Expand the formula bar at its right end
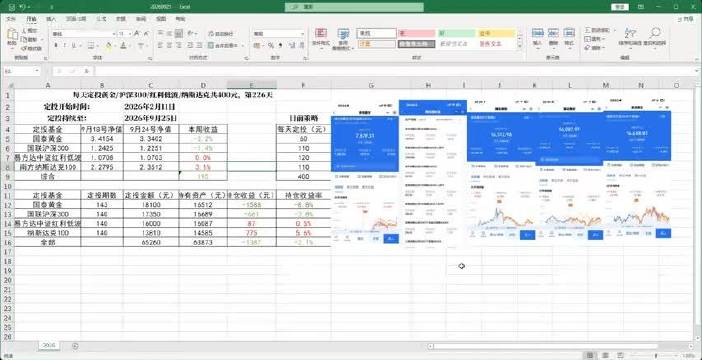 [697, 71]
